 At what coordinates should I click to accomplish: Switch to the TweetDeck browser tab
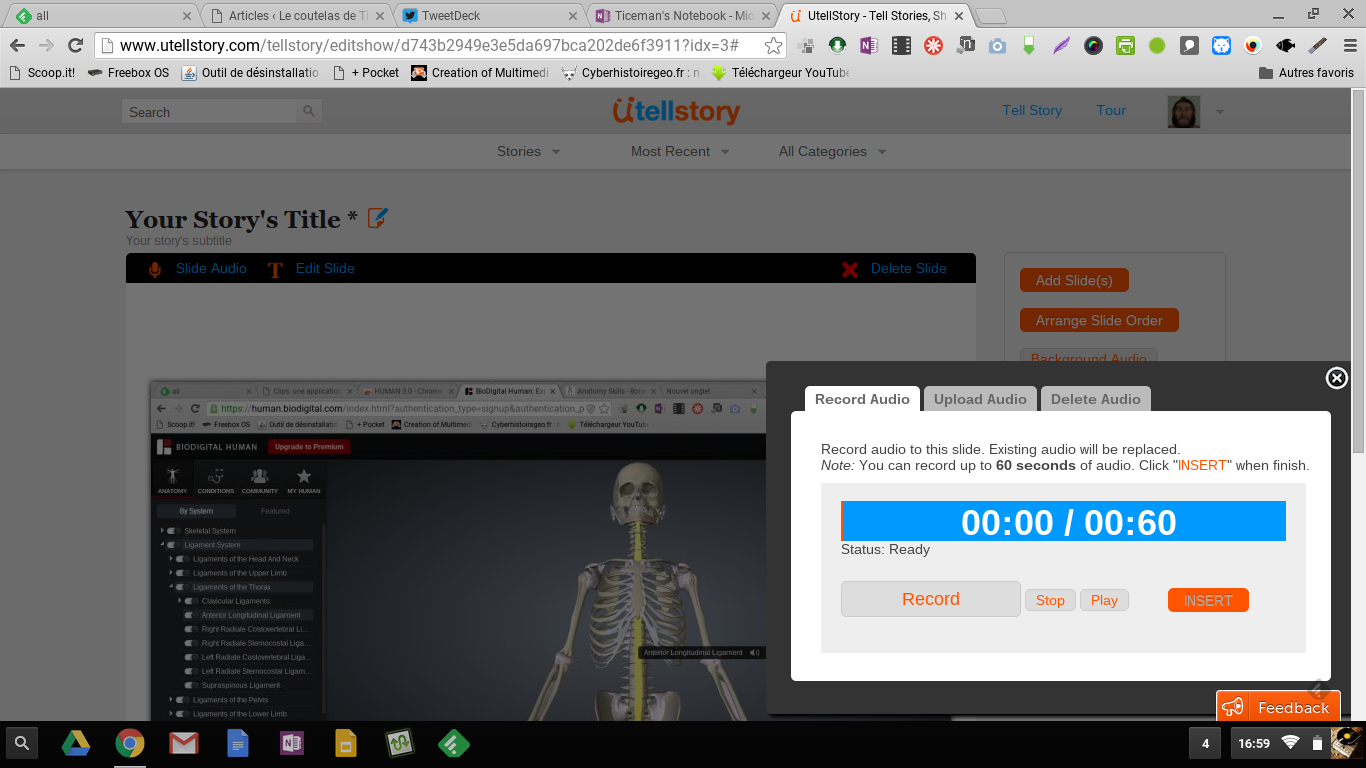(490, 15)
